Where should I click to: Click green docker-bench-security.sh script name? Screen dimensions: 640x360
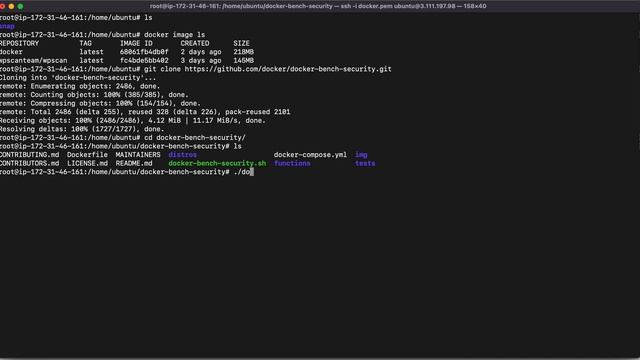click(217, 163)
